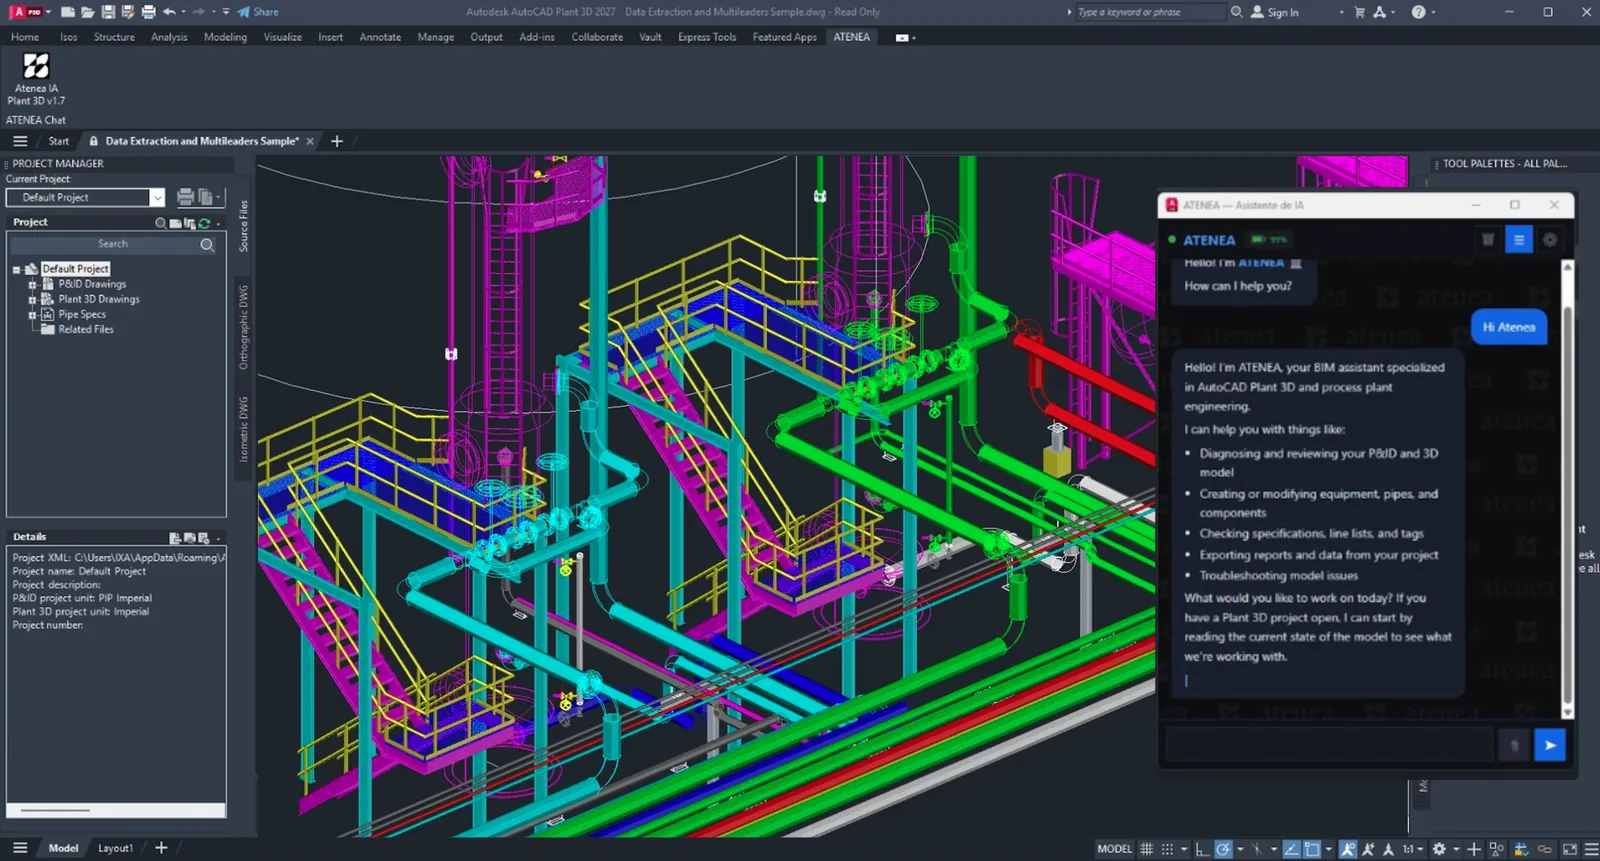Screen dimensions: 1600x861
Task: Open the Modeling ribbon tab
Action: 225,37
